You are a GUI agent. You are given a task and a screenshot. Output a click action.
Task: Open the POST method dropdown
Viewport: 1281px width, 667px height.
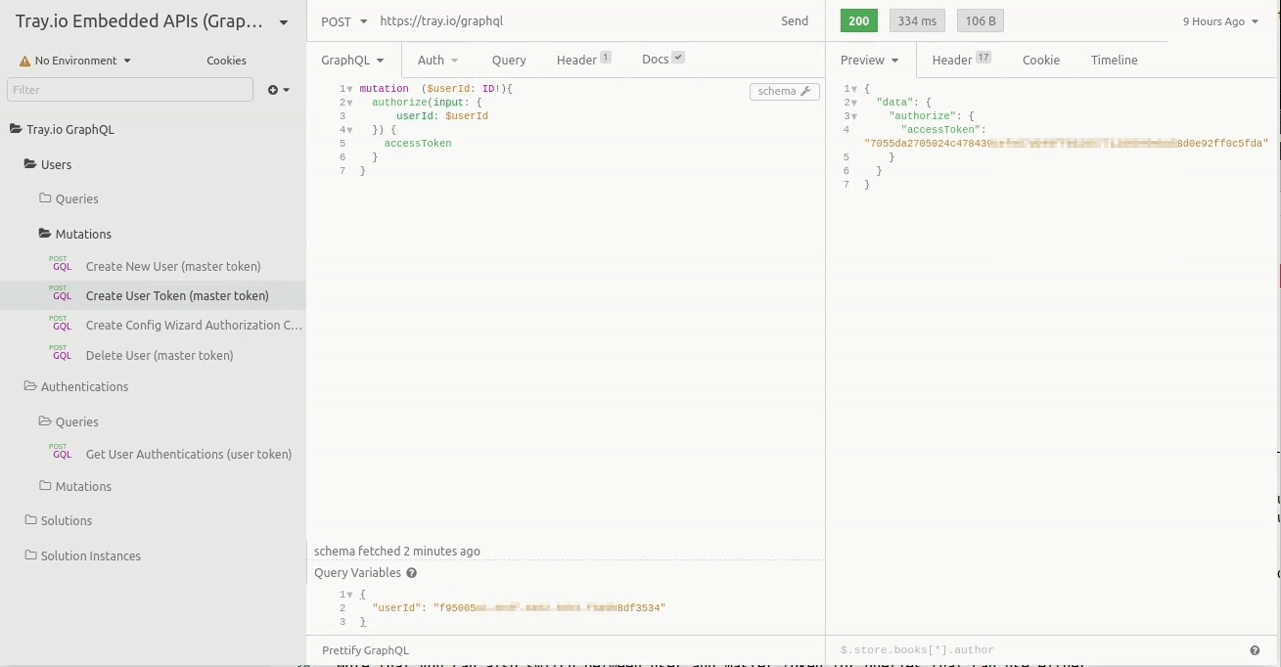click(344, 21)
